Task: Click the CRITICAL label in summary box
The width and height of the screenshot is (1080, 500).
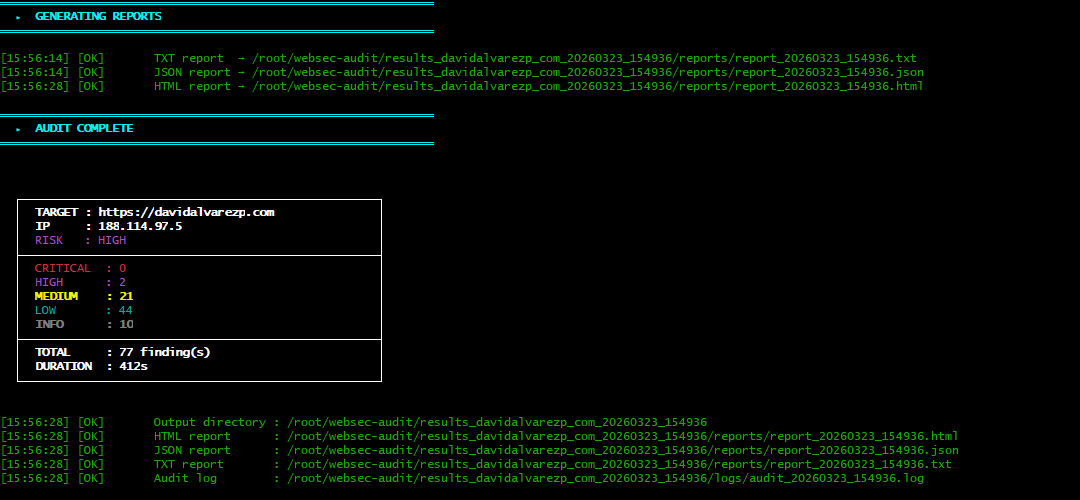Action: coord(63,268)
